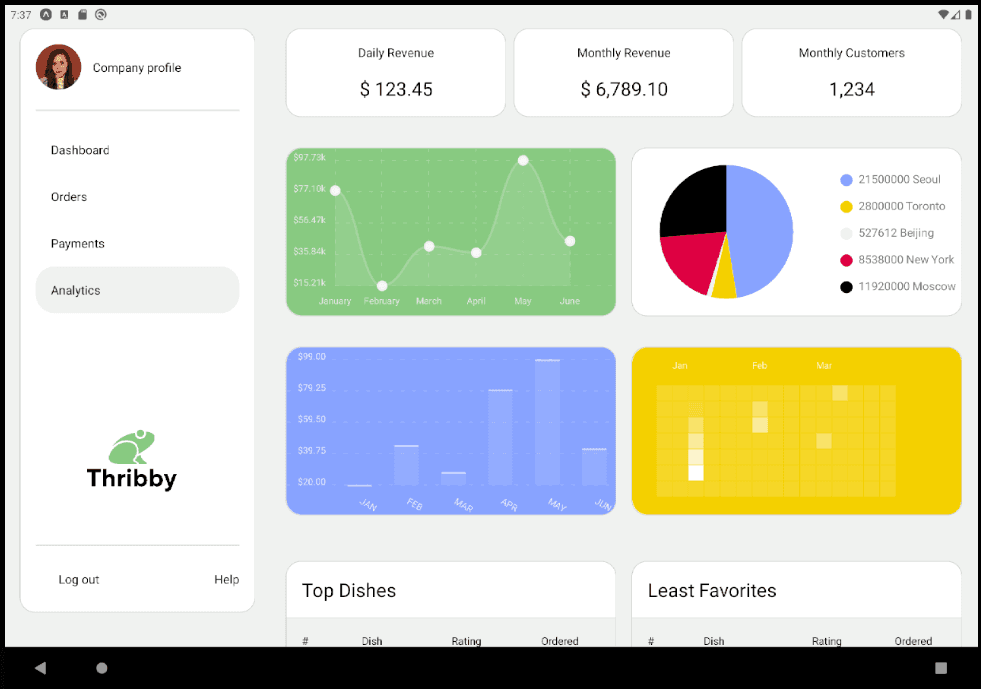Tap the Recents square navigation button
This screenshot has width=981, height=689.
pyautogui.click(x=941, y=667)
